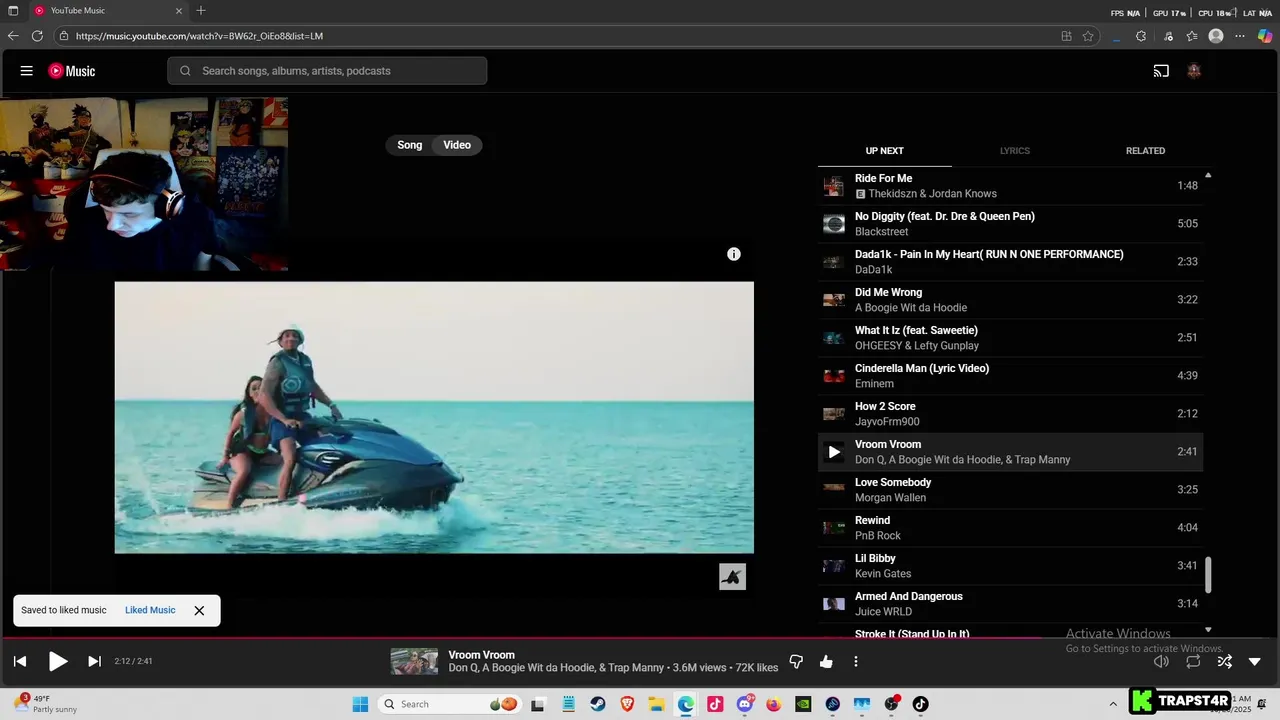Viewport: 1280px width, 720px height.
Task: Click the queue scrollbar down arrow
Action: [1208, 630]
